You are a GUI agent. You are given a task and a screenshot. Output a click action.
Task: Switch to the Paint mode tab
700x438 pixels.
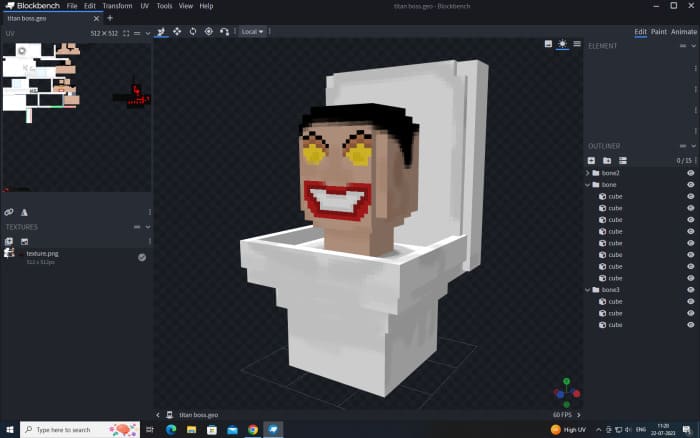coord(659,32)
